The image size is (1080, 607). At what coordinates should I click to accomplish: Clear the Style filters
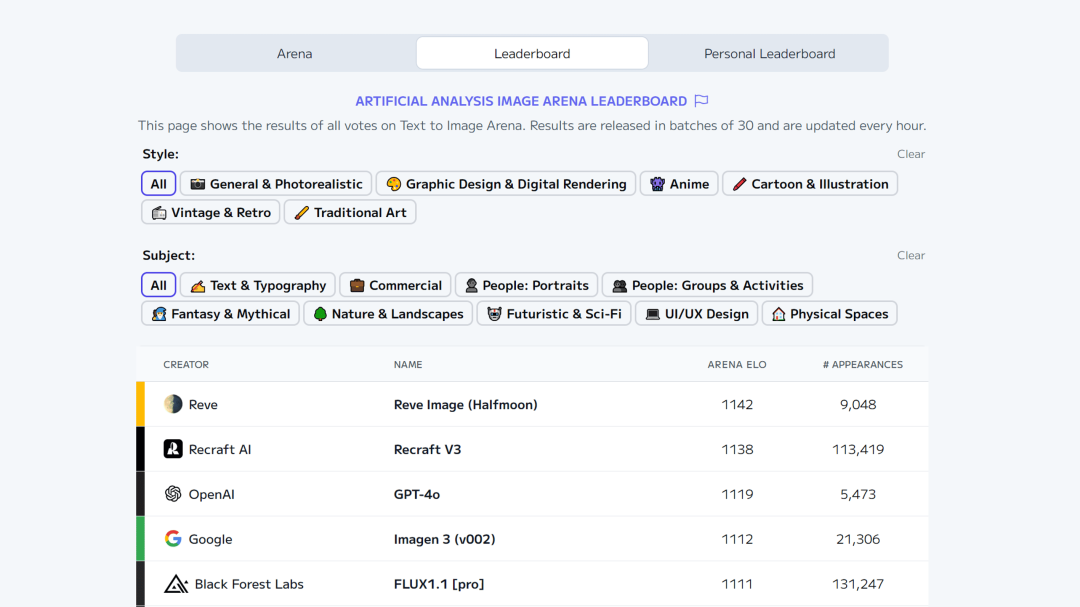pyautogui.click(x=911, y=154)
